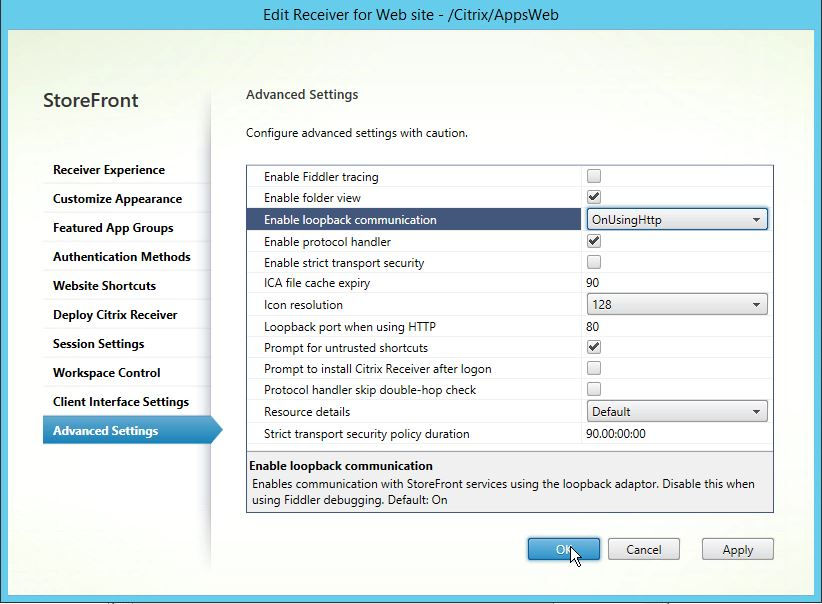Select the Icon resolution row label
Viewport: 822px width, 604px height.
[303, 305]
